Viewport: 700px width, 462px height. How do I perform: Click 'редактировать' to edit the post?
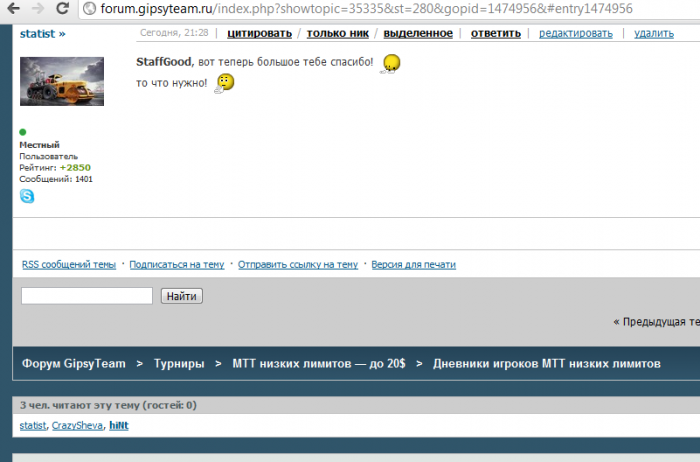click(x=575, y=33)
